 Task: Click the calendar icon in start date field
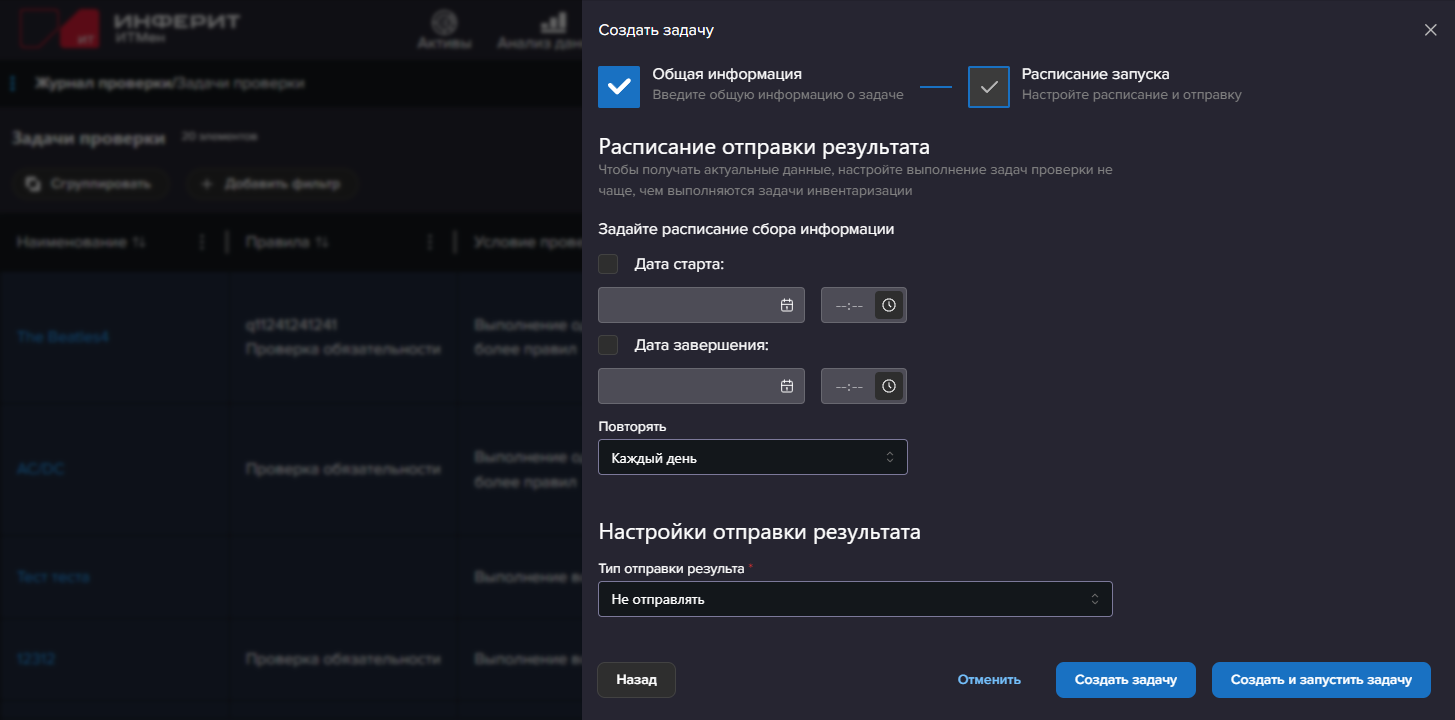tap(786, 305)
